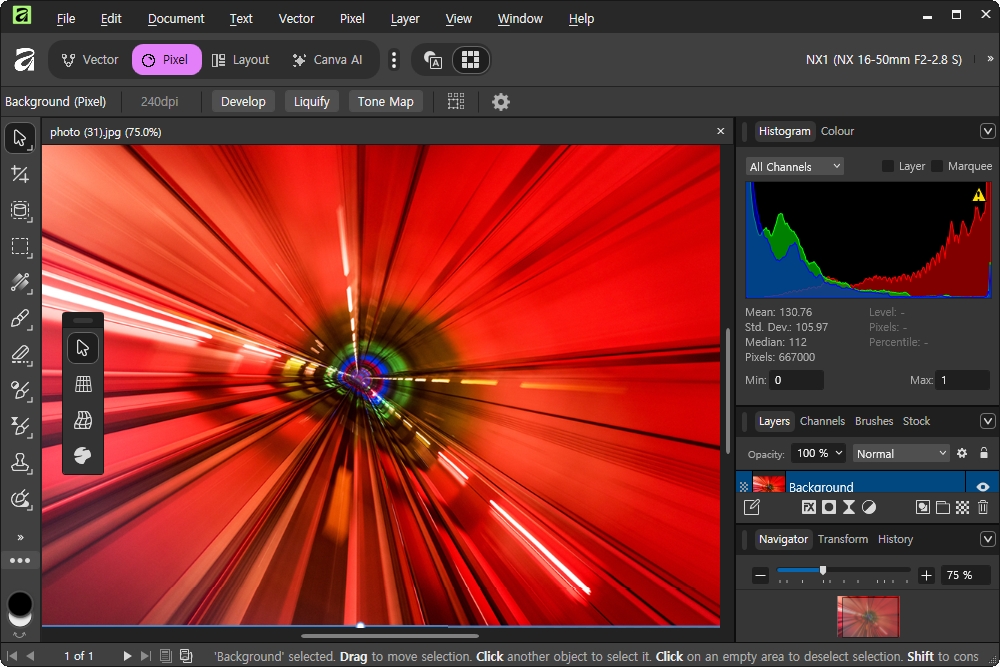The height and width of the screenshot is (667, 1000).
Task: Enable the Layer histogram checkbox
Action: coord(887,166)
